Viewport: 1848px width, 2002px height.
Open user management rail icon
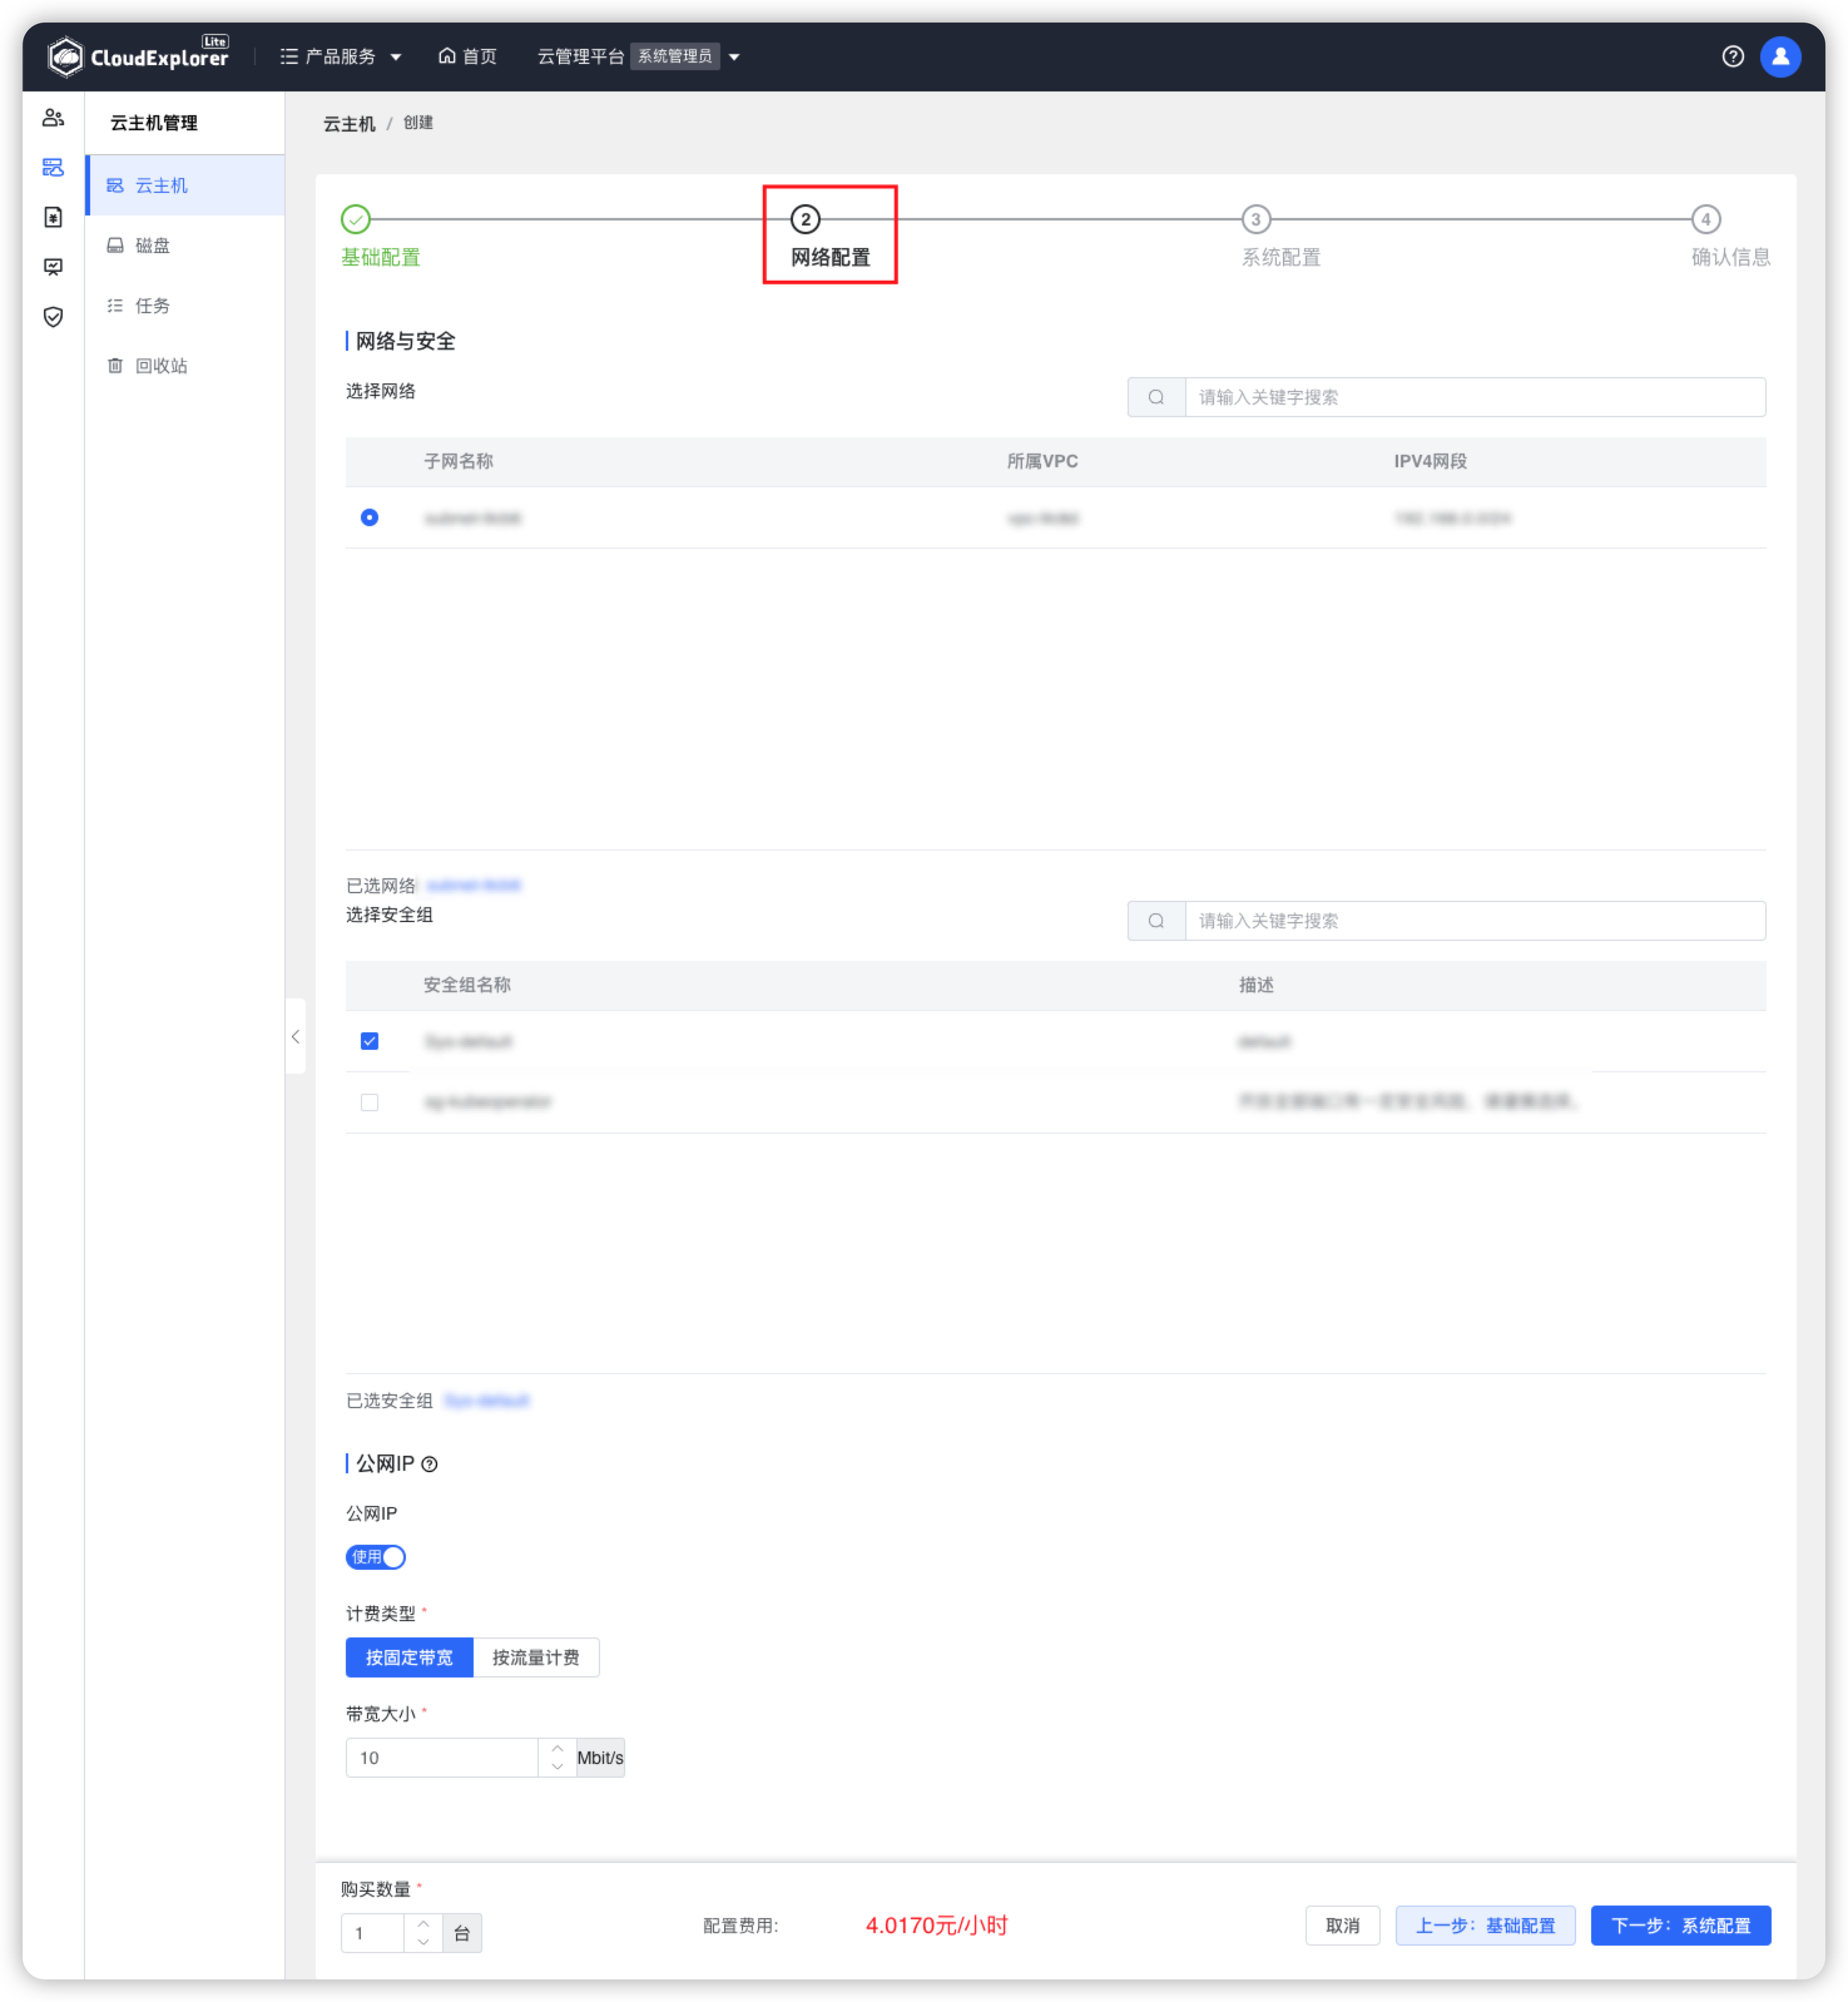pyautogui.click(x=53, y=118)
